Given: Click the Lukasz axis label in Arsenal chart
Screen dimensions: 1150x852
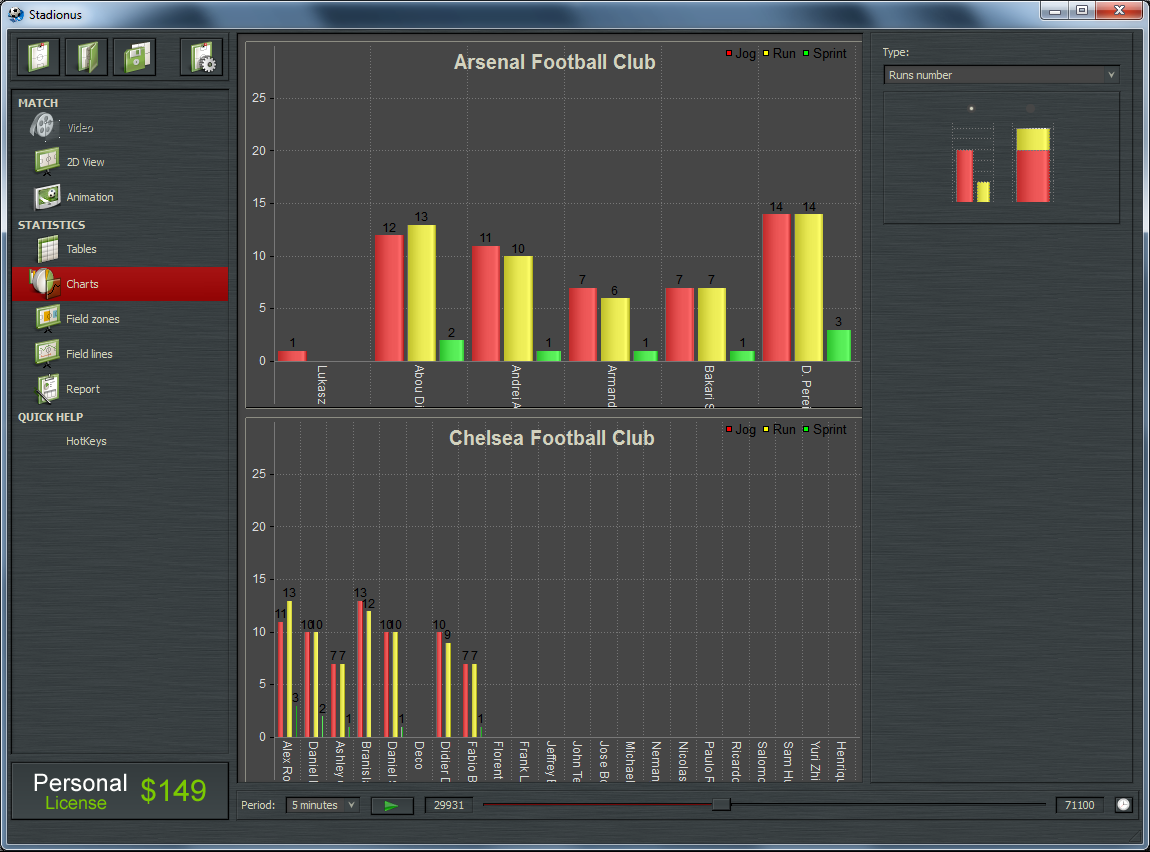Looking at the screenshot, I should point(322,385).
